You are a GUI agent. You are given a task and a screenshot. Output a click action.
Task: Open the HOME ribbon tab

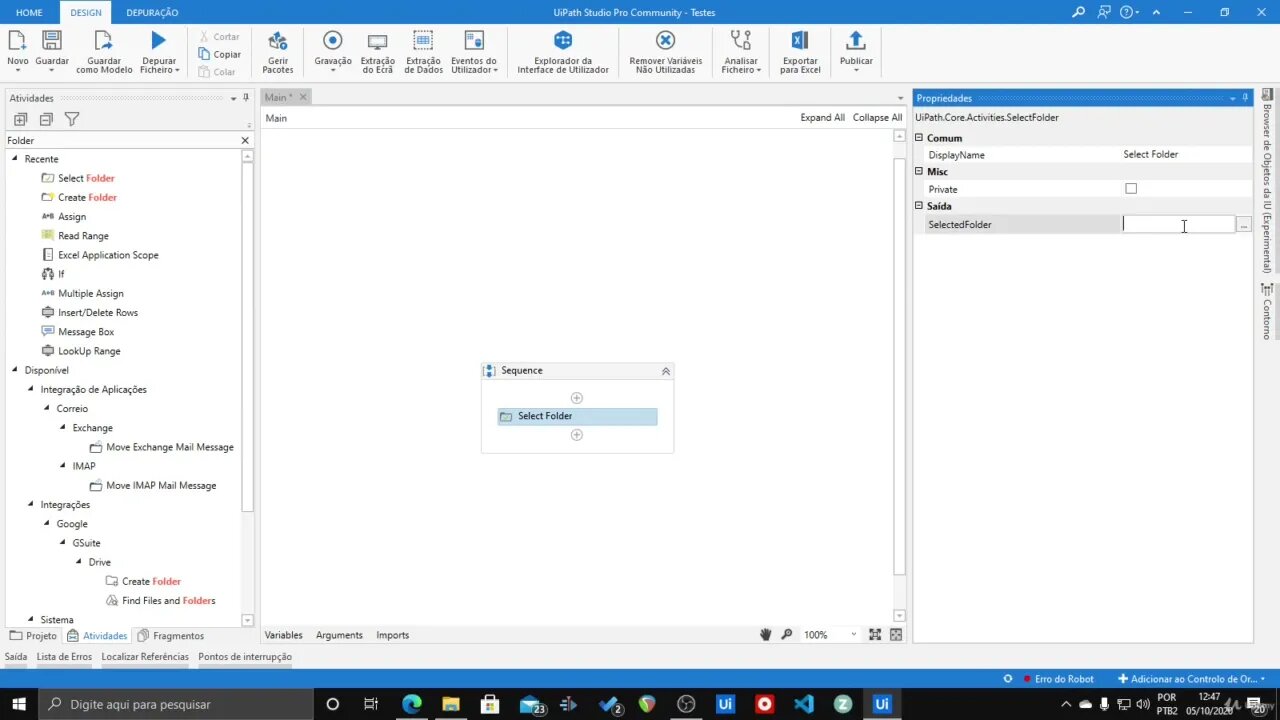29,12
